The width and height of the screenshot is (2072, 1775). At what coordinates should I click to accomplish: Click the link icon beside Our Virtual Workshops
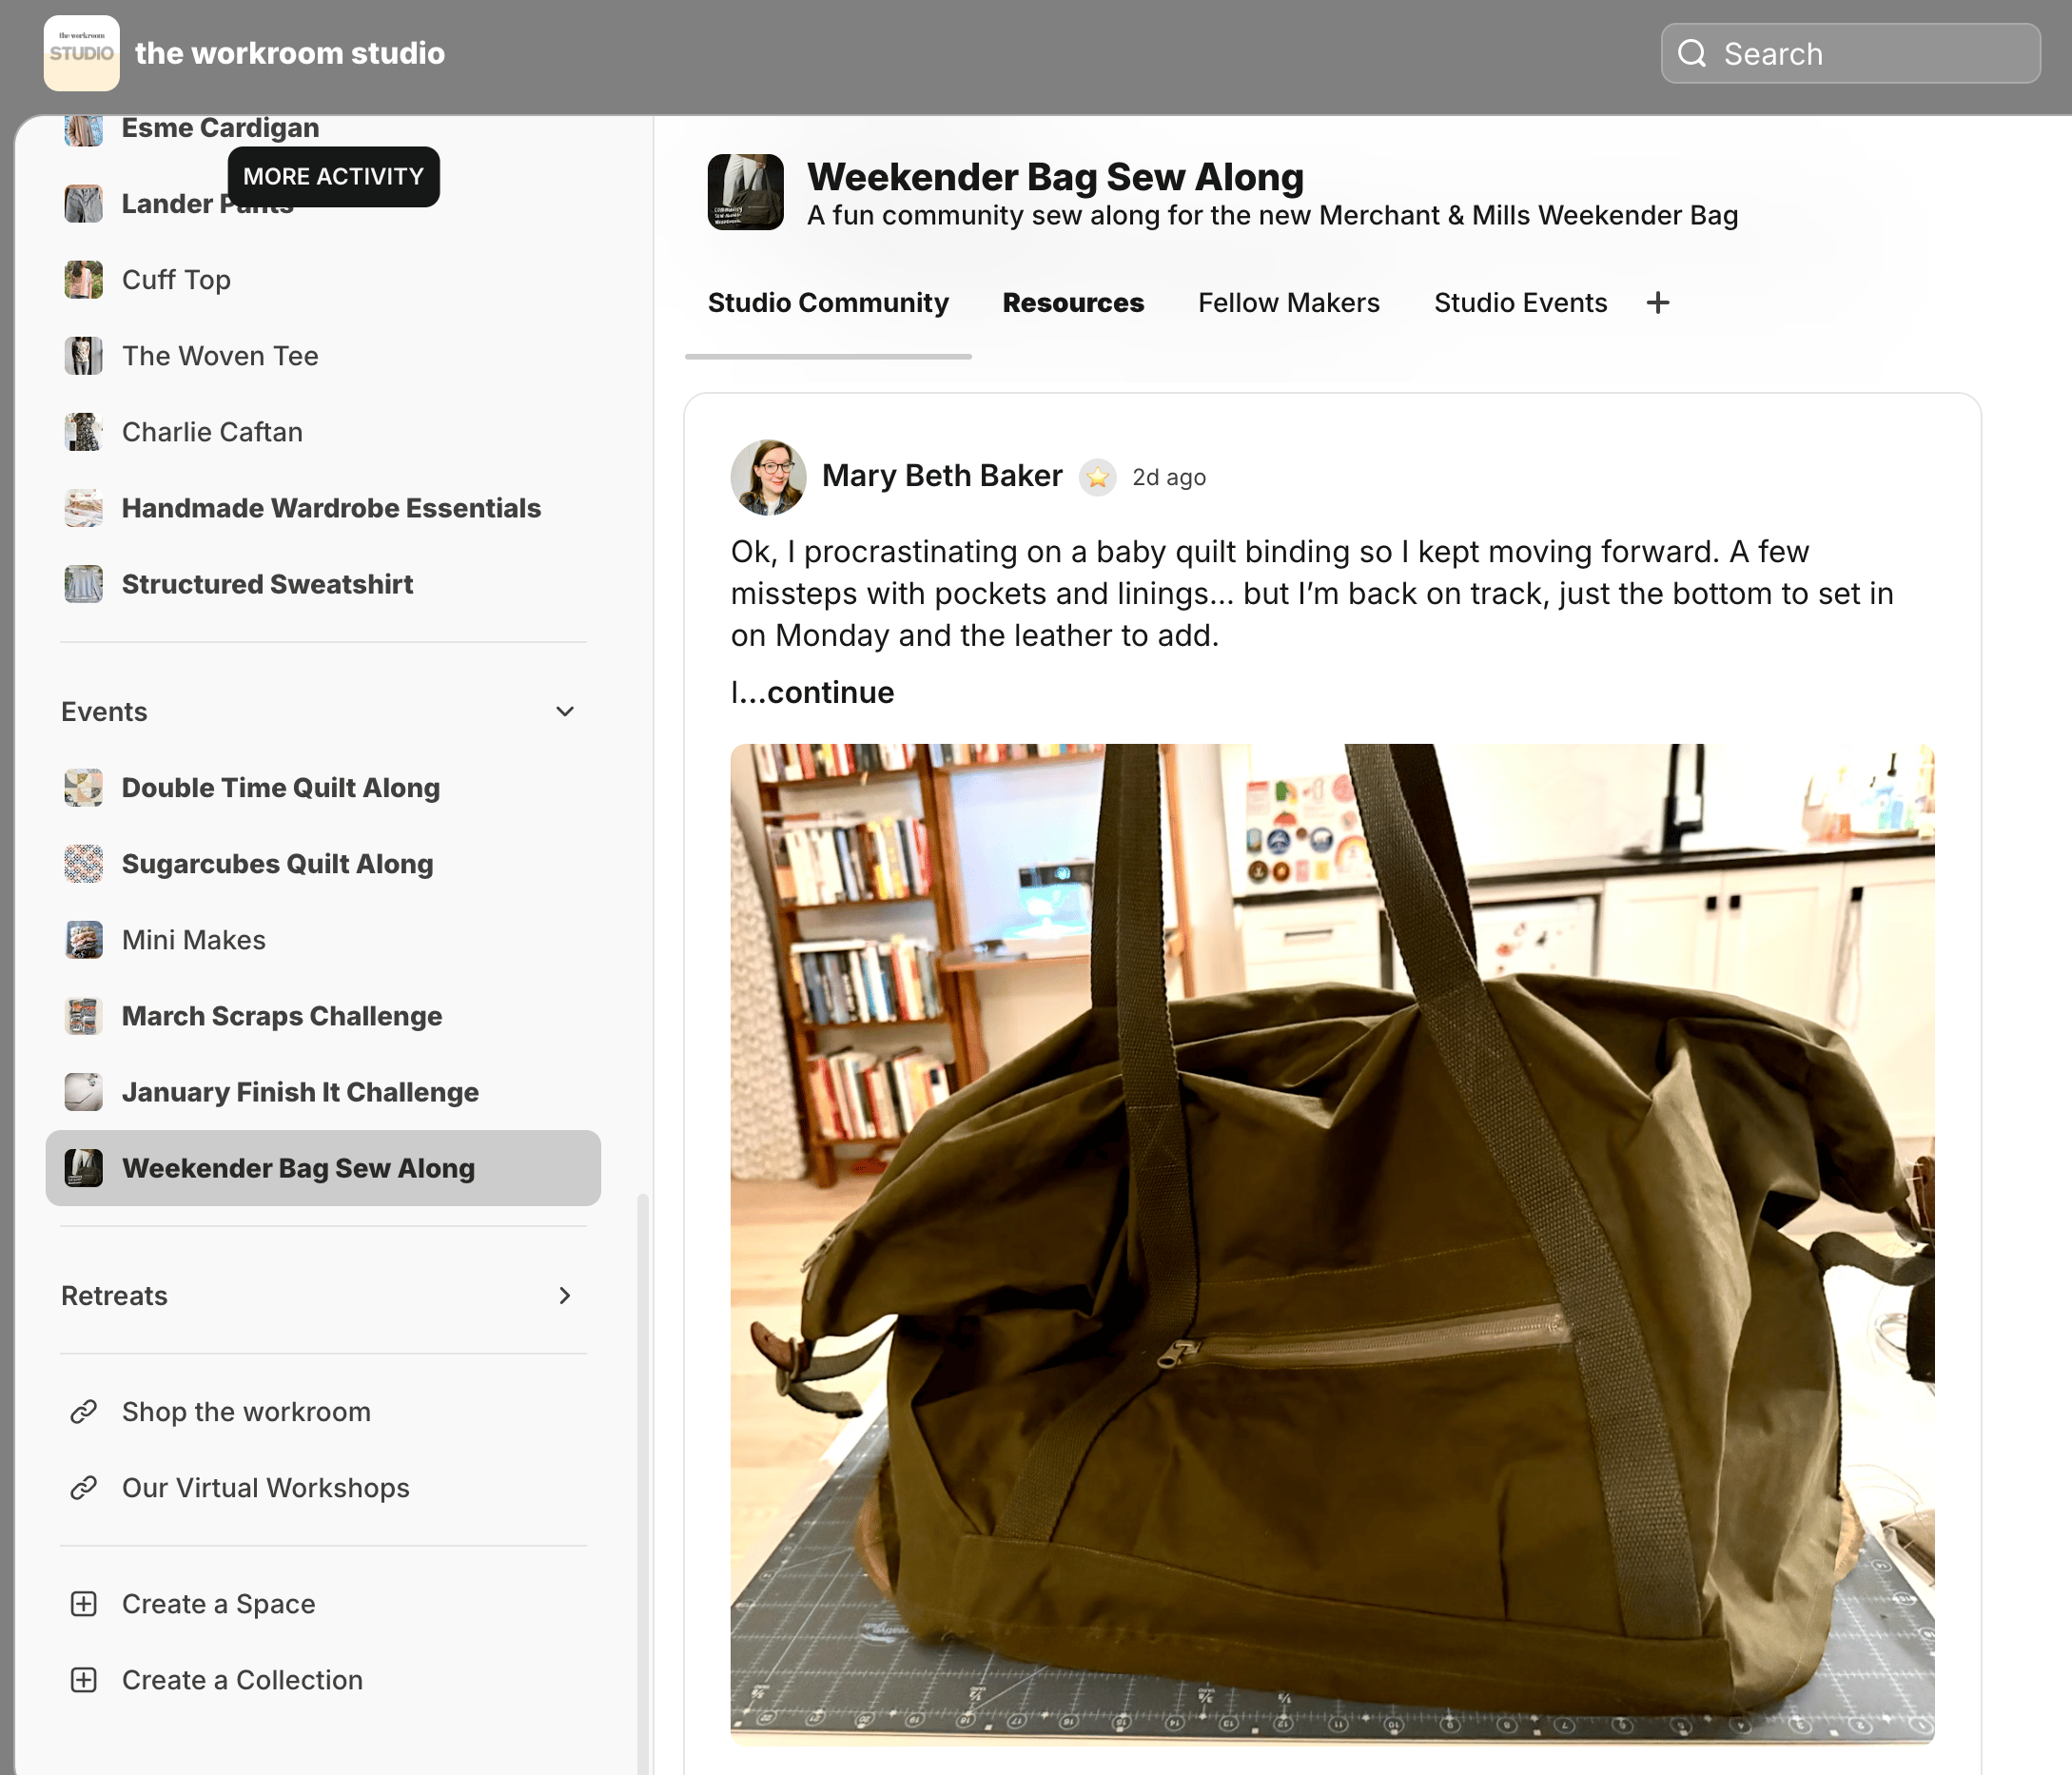click(84, 1488)
